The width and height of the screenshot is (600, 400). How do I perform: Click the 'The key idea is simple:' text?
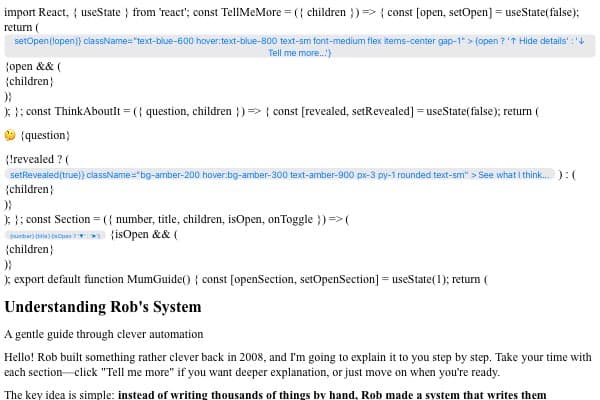pos(59,394)
